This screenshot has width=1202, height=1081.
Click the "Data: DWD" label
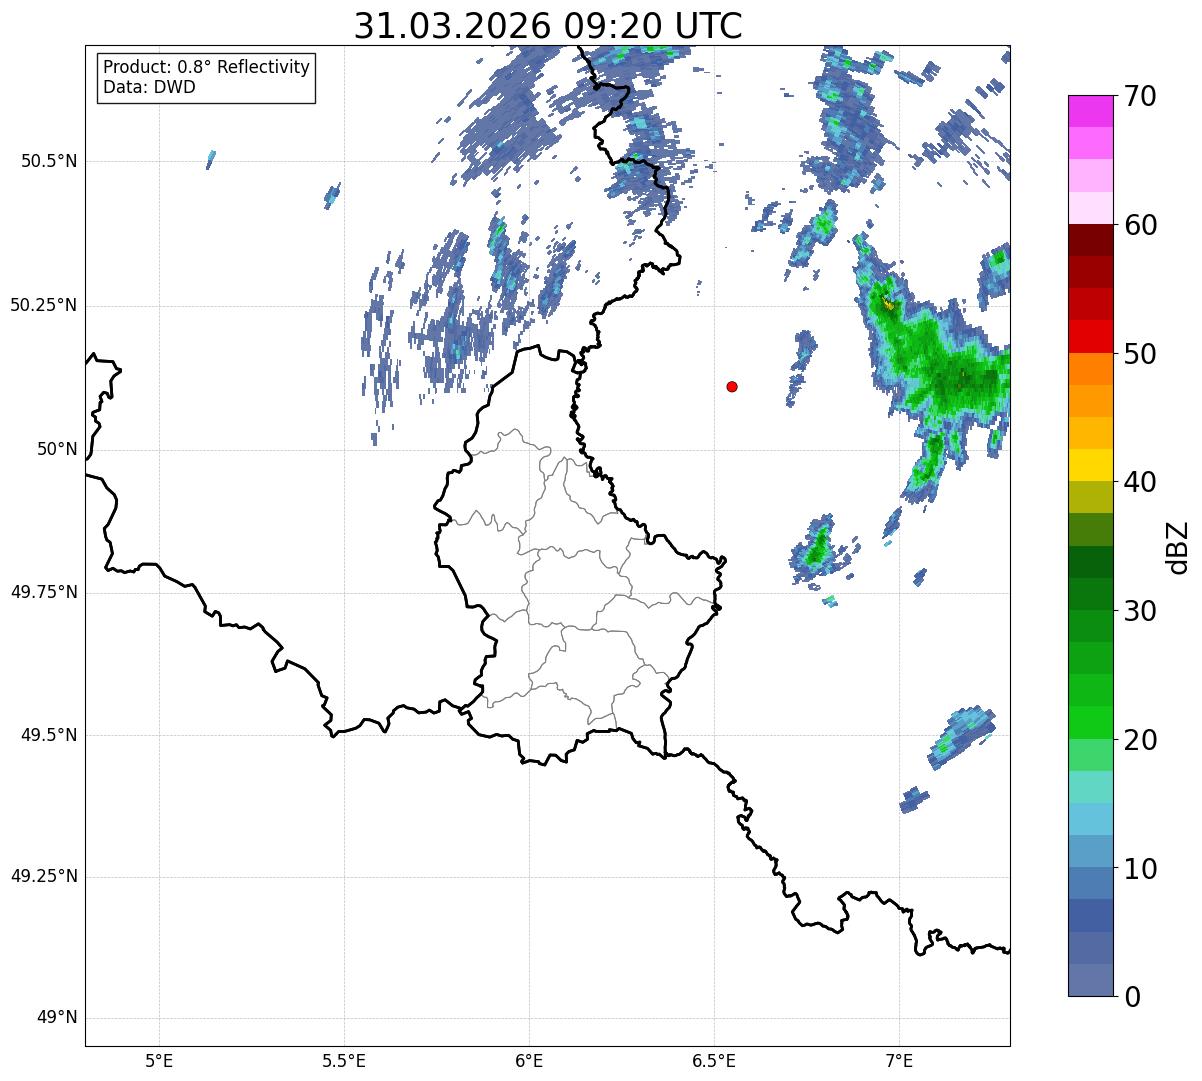tap(149, 87)
